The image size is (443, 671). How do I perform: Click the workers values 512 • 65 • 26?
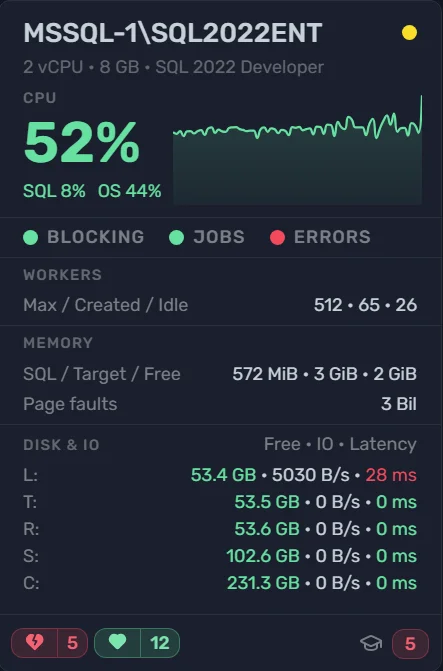click(365, 305)
